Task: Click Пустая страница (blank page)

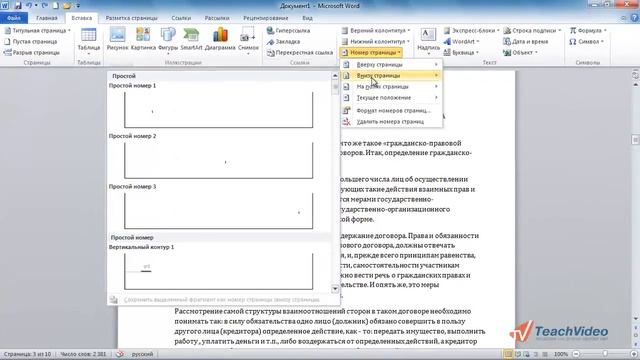Action: 31,42
